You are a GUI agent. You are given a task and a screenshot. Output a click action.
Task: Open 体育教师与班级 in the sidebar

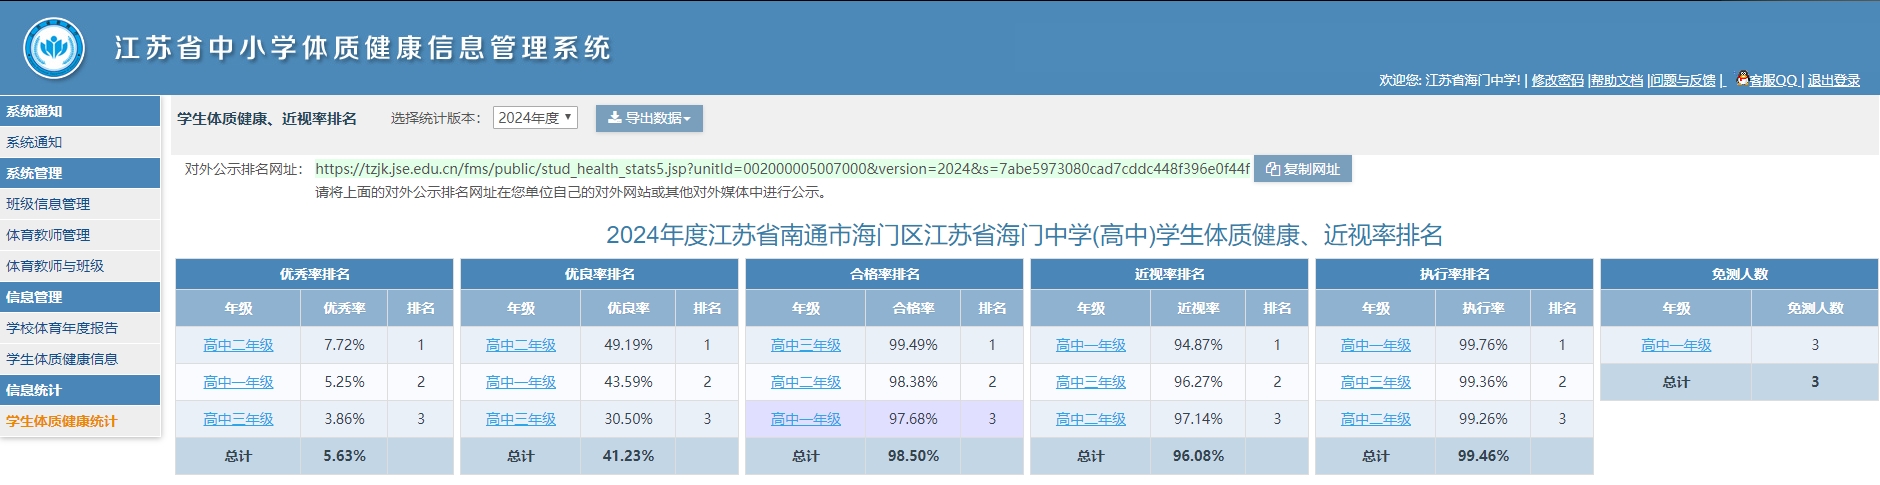pyautogui.click(x=80, y=266)
